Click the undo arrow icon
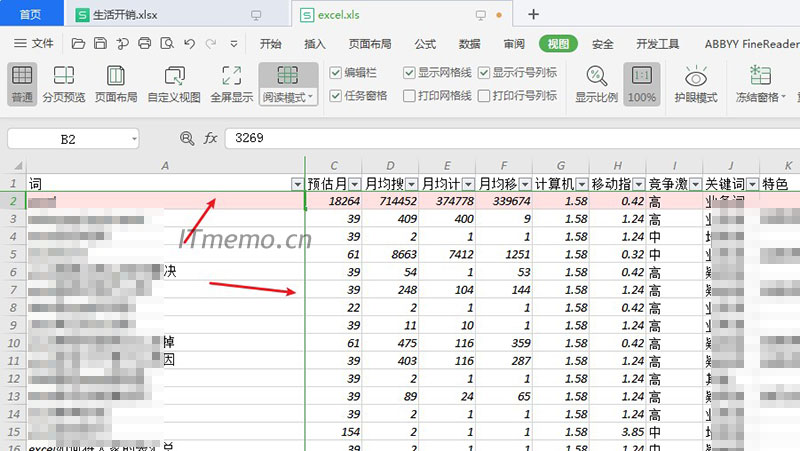The image size is (800, 451). [189, 43]
